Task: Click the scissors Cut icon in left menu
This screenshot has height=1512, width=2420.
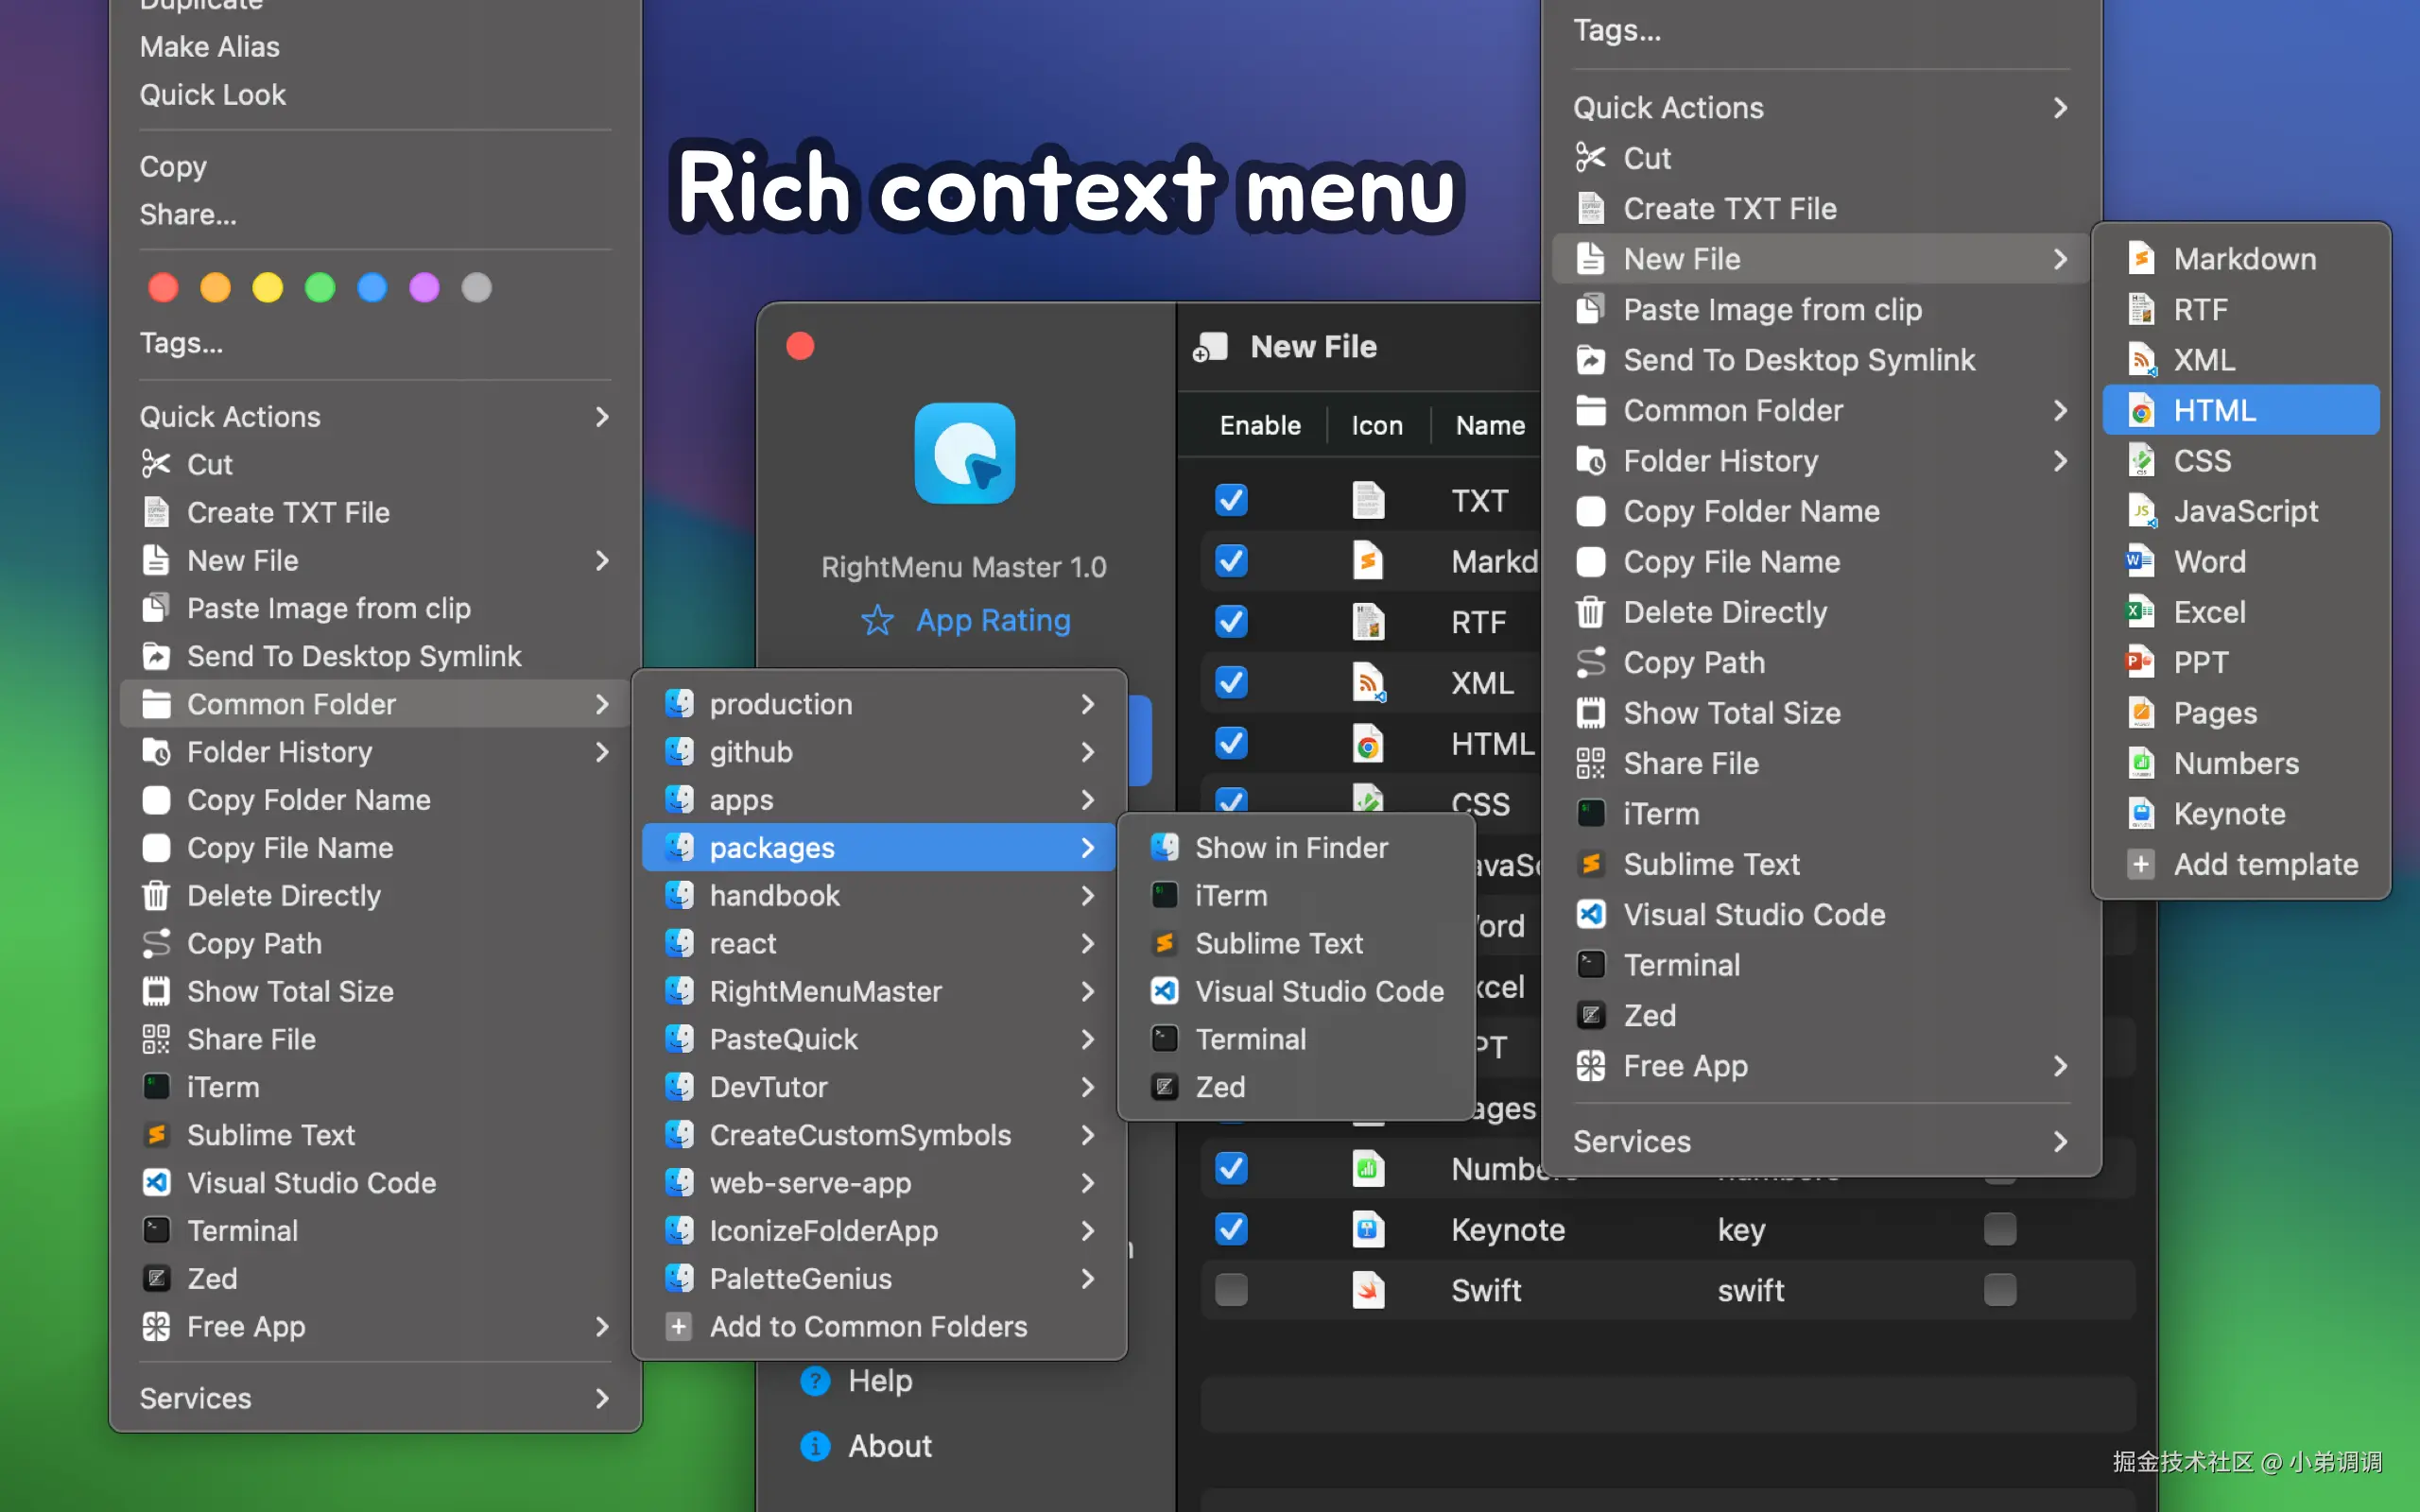Action: [x=156, y=464]
